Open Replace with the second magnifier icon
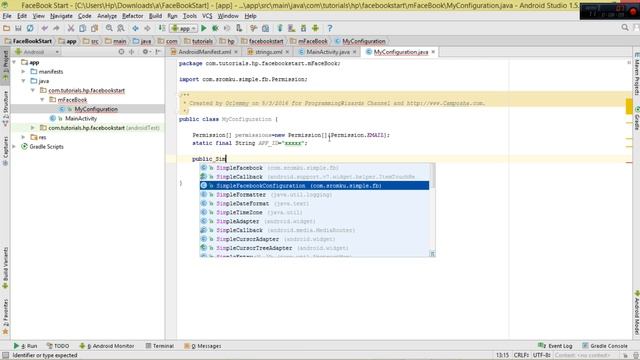 click(121, 28)
